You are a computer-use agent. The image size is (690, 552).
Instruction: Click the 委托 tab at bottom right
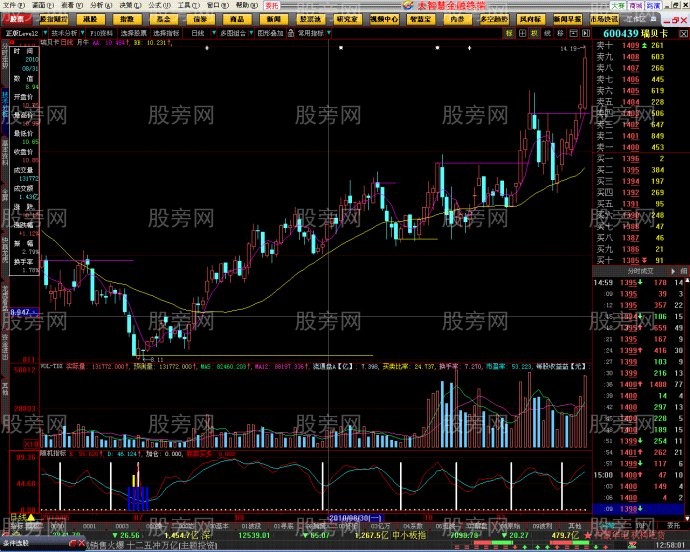coord(673,526)
